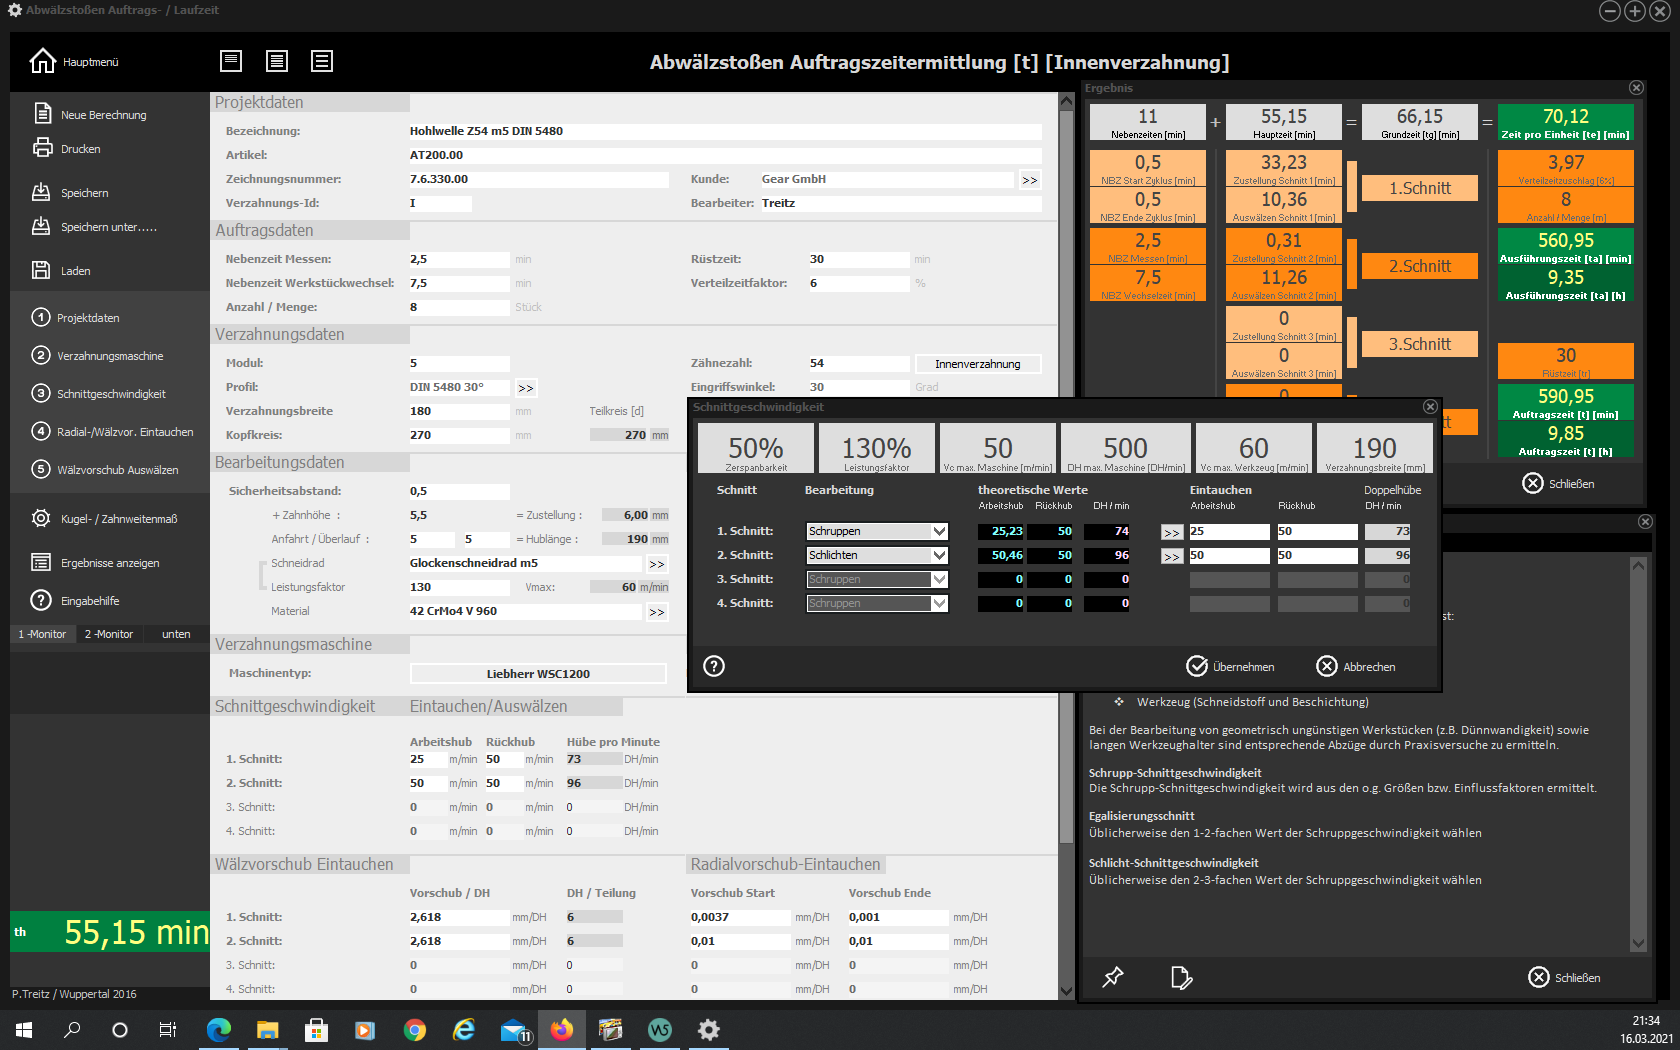Select Schnittgeschwindigkeit in the sidebar
The height and width of the screenshot is (1050, 1680).
click(111, 394)
